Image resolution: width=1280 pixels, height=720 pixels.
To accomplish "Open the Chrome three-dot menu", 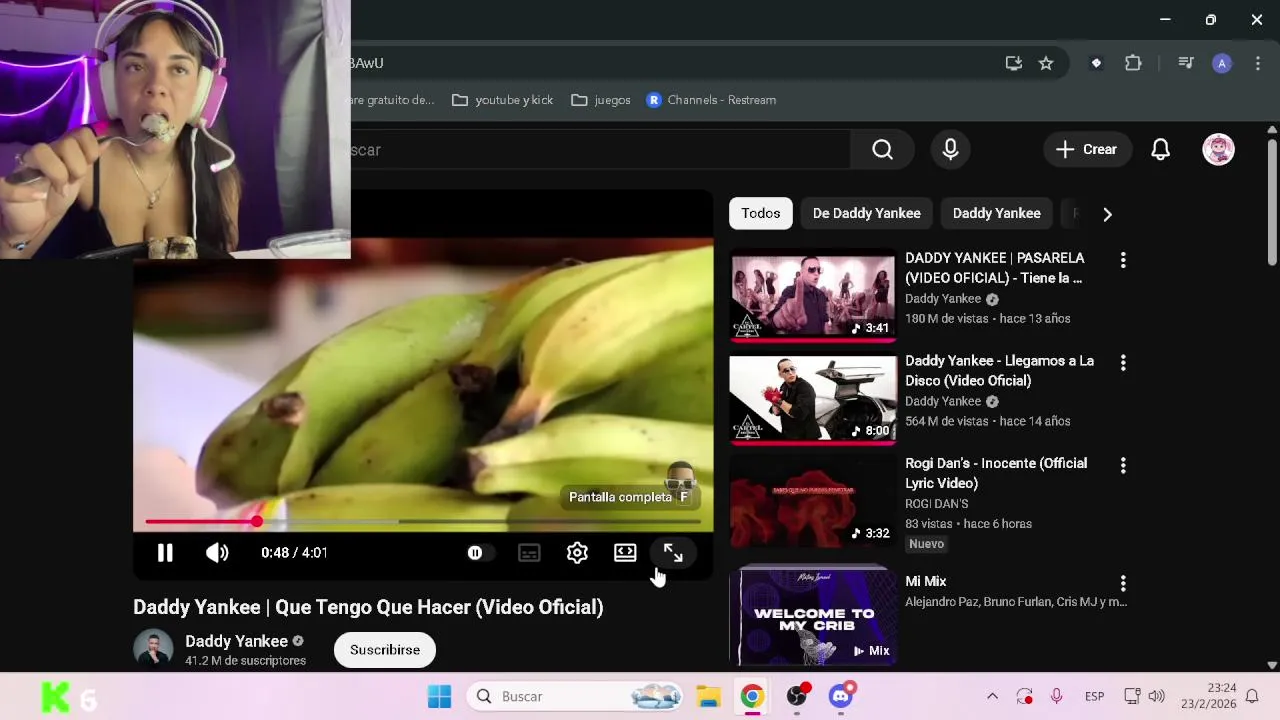I will tap(1258, 63).
